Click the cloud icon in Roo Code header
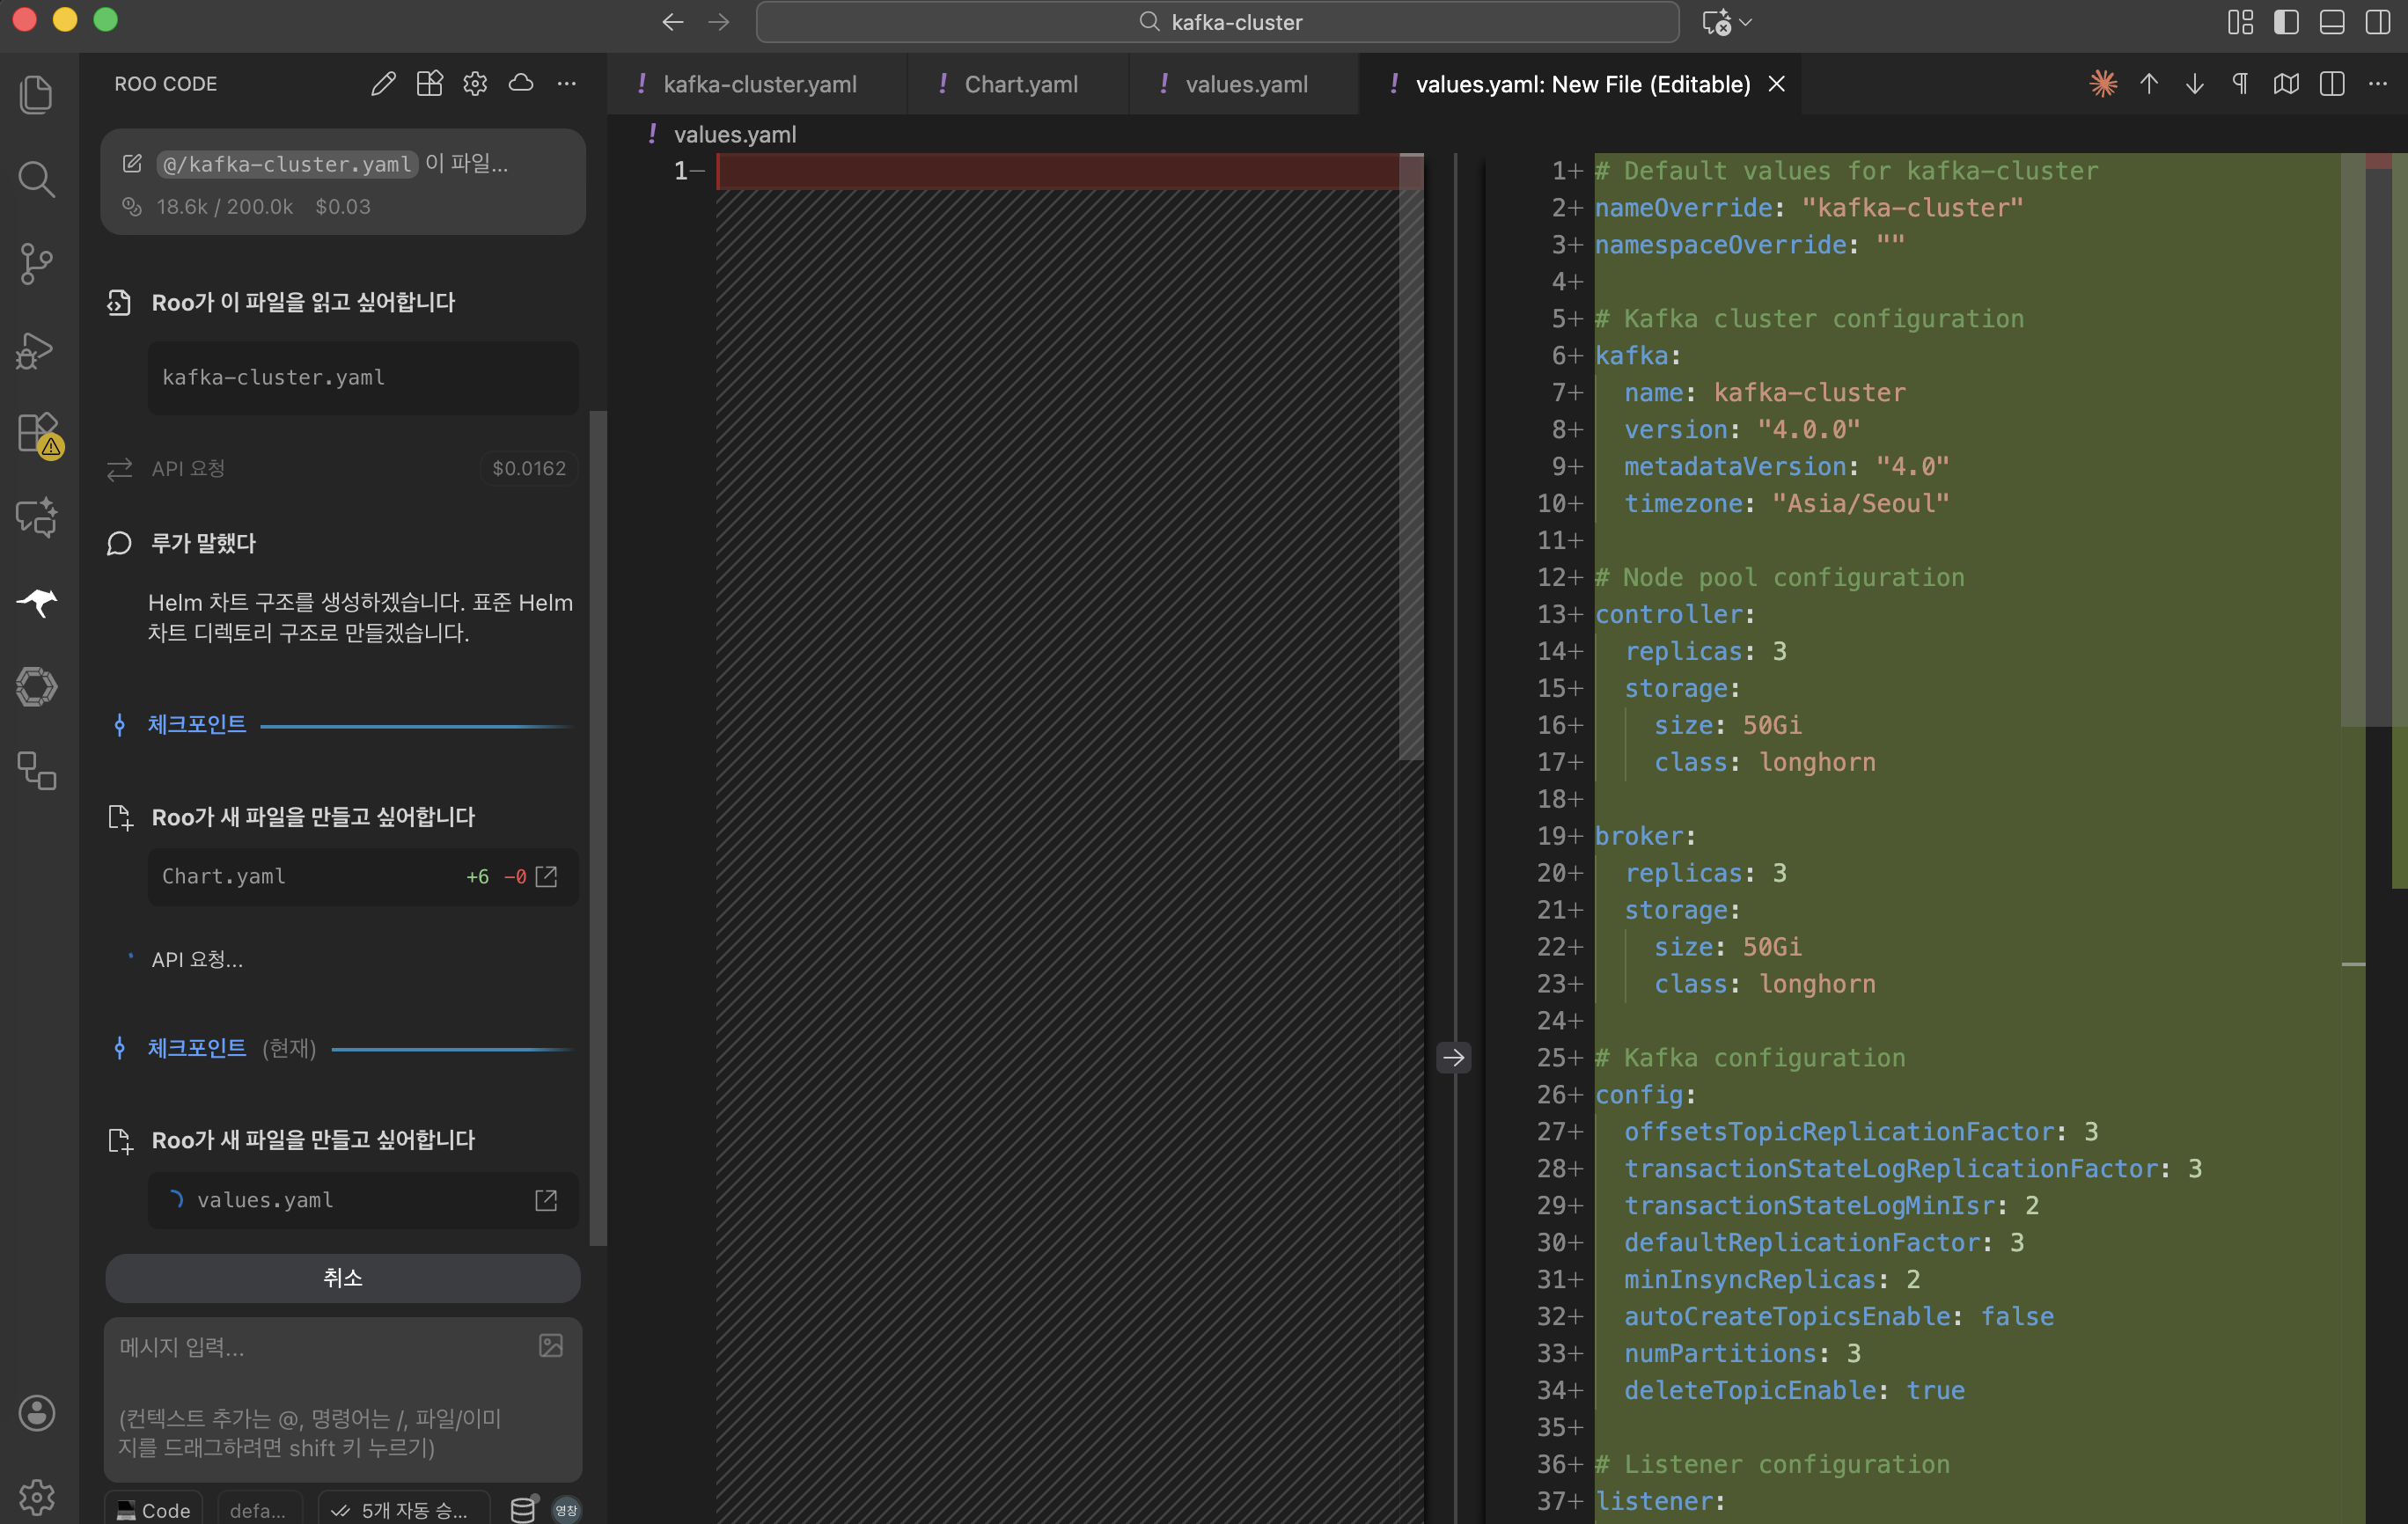This screenshot has width=2408, height=1524. [x=521, y=84]
